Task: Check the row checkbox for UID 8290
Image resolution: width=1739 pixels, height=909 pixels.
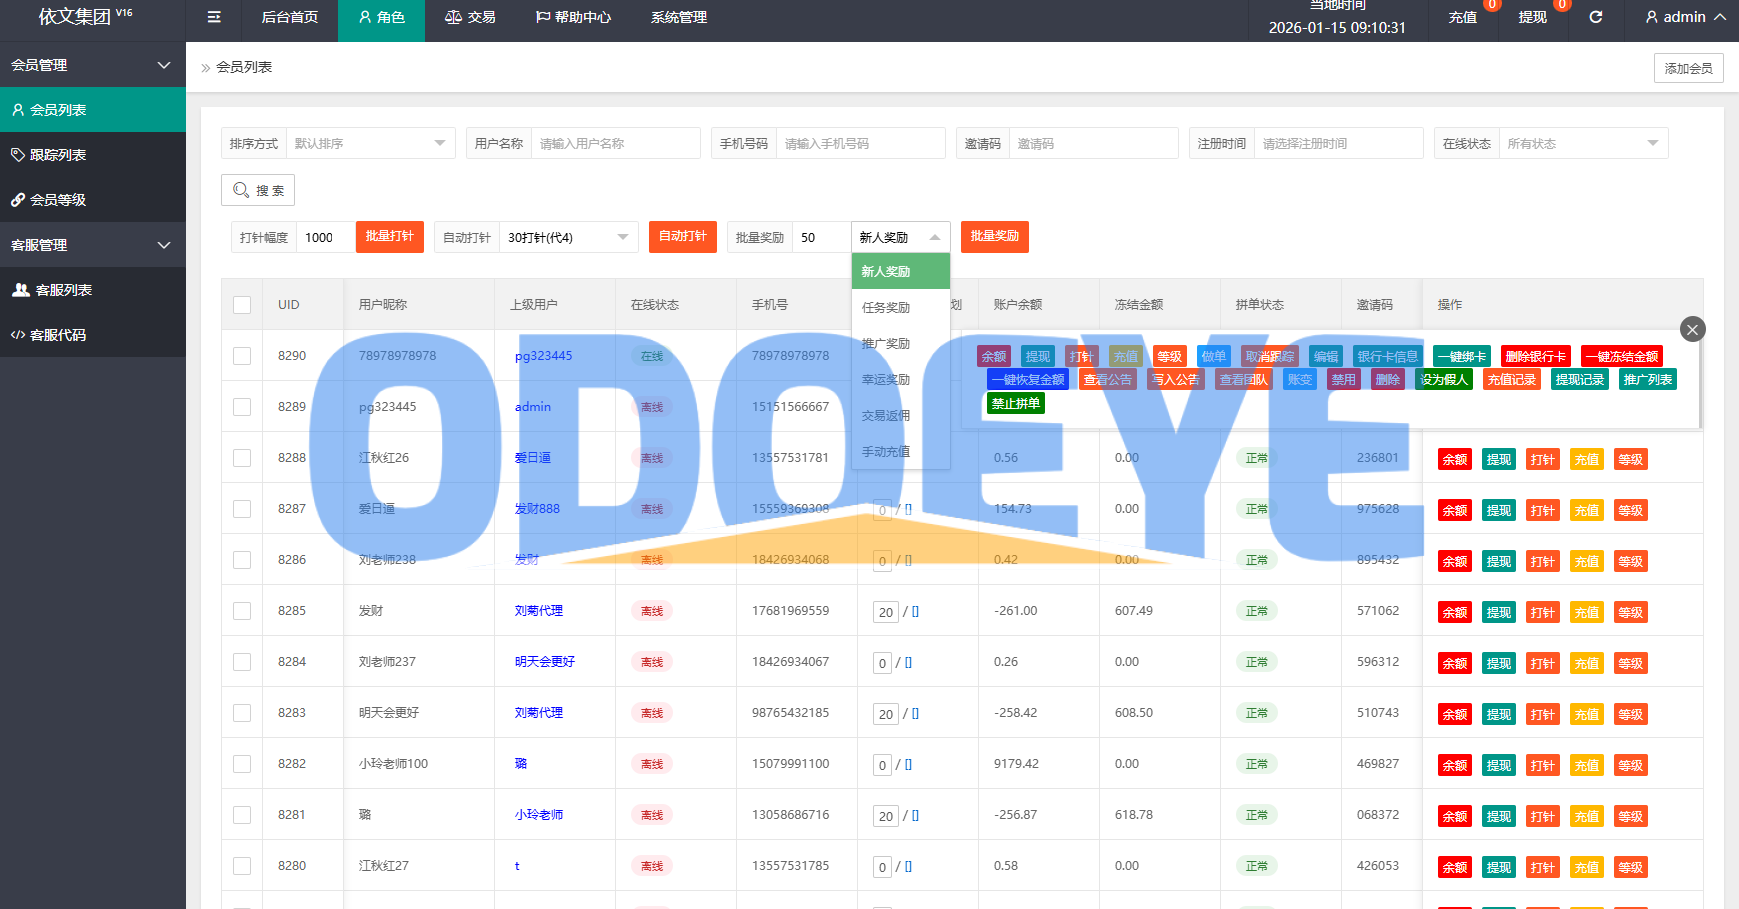Action: click(x=242, y=356)
